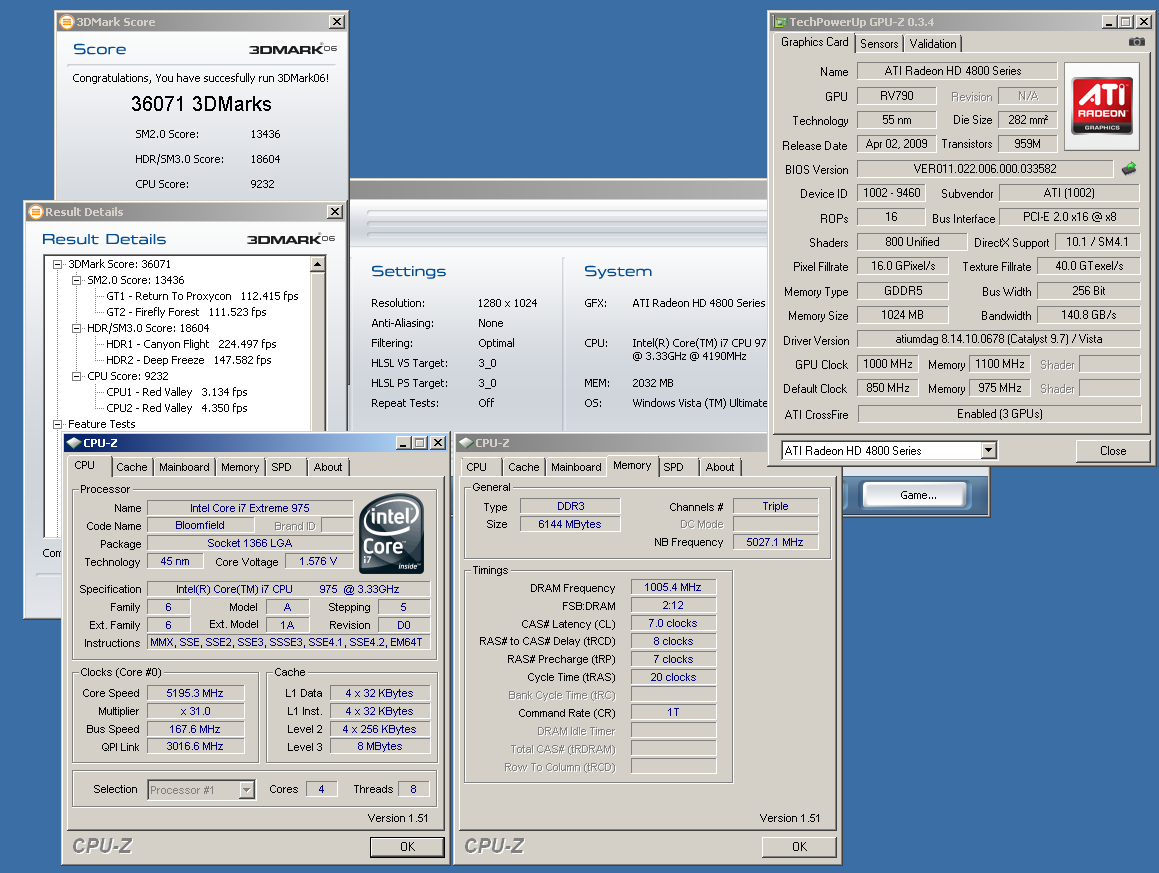Click the GPU-Z BIOS Version field
Image resolution: width=1159 pixels, height=873 pixels.
(x=985, y=169)
